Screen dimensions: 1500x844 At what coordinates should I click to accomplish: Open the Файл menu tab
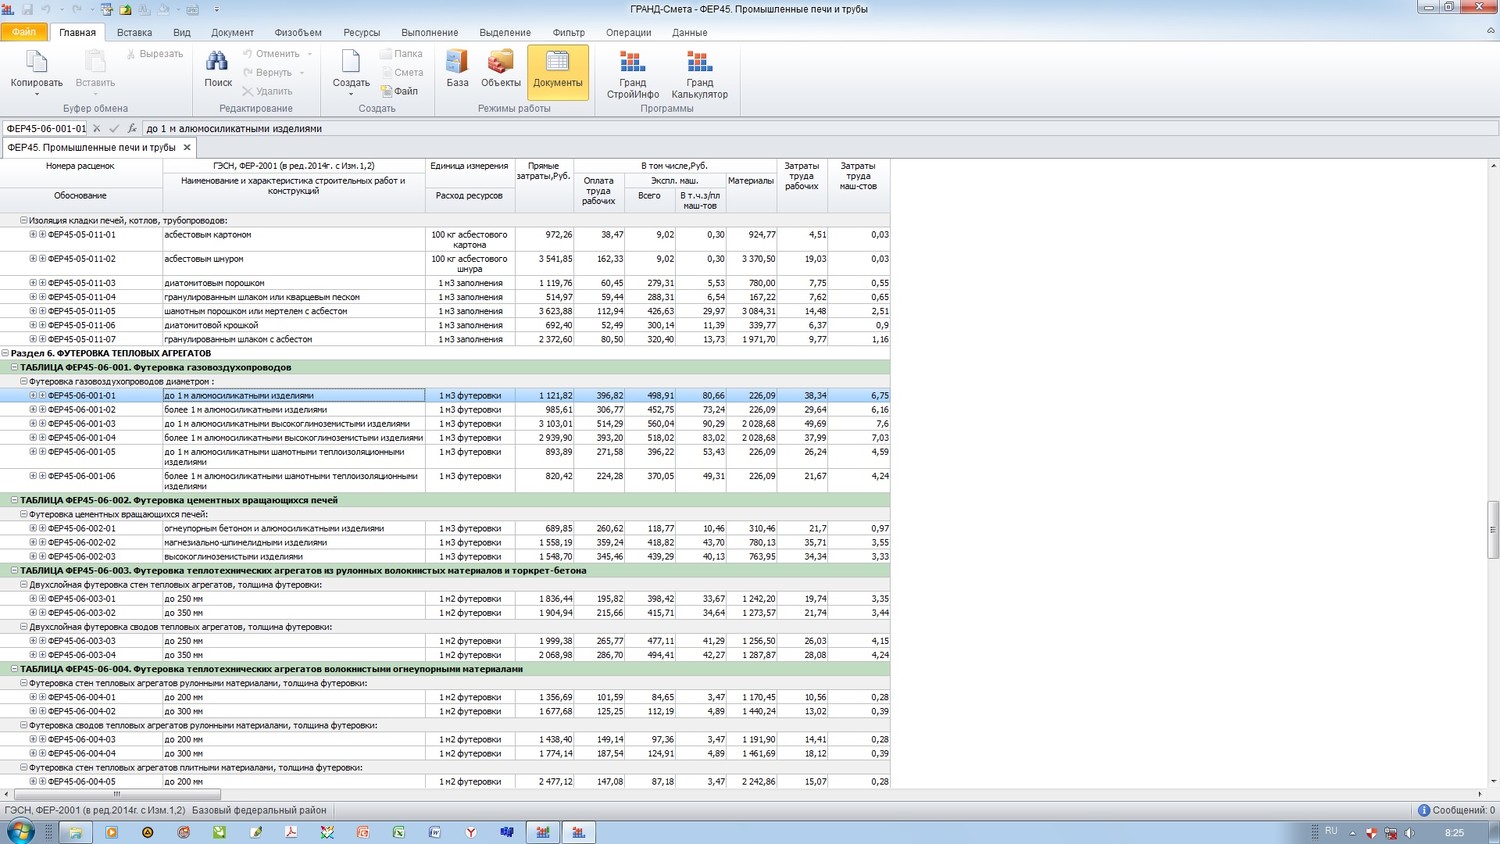23,33
